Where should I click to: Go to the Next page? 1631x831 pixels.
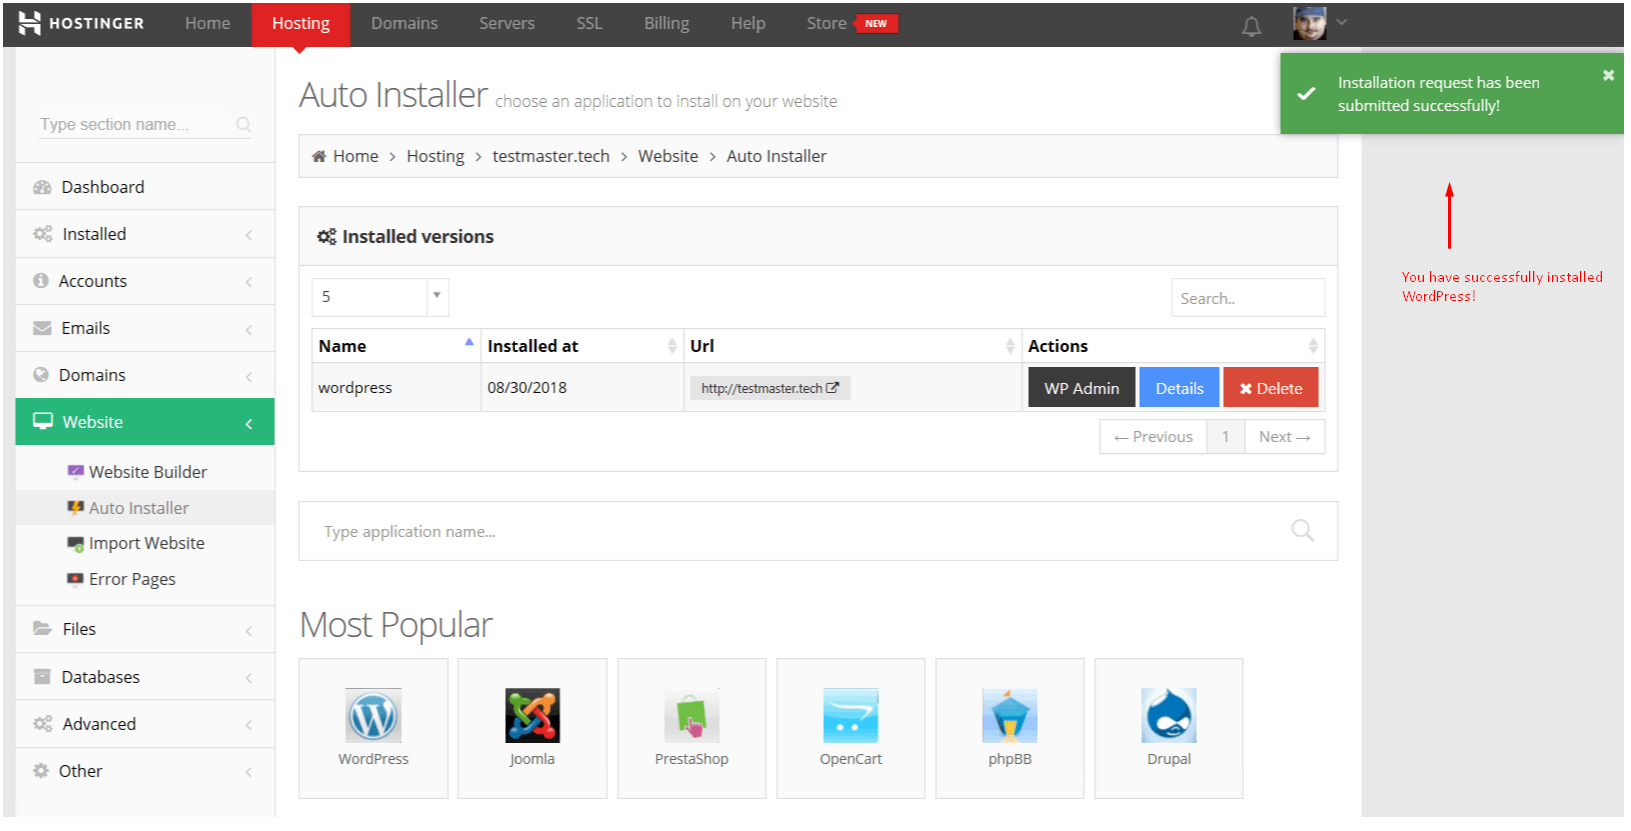pyautogui.click(x=1285, y=437)
